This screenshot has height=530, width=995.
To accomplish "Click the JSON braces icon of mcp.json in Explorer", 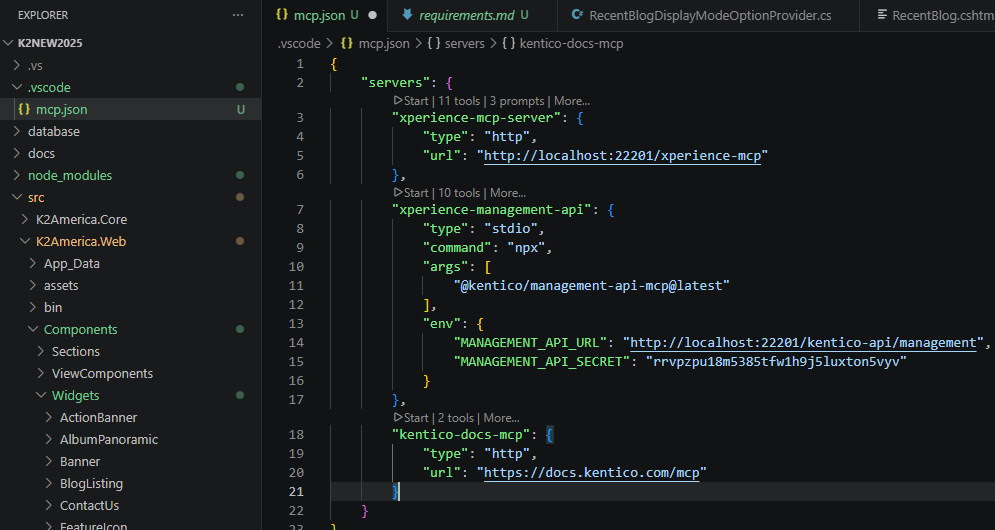I will click(x=24, y=109).
